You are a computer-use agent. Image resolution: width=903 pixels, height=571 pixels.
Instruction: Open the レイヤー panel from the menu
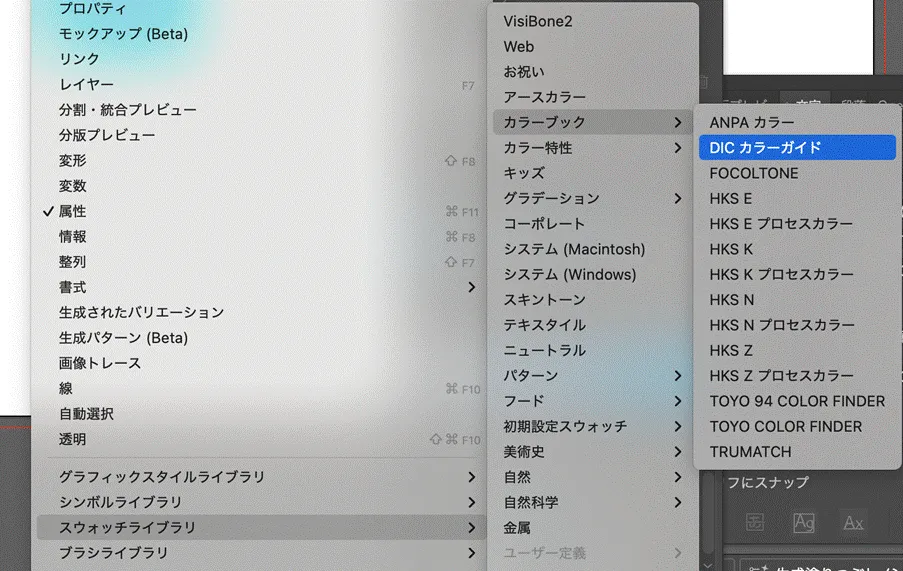86,85
